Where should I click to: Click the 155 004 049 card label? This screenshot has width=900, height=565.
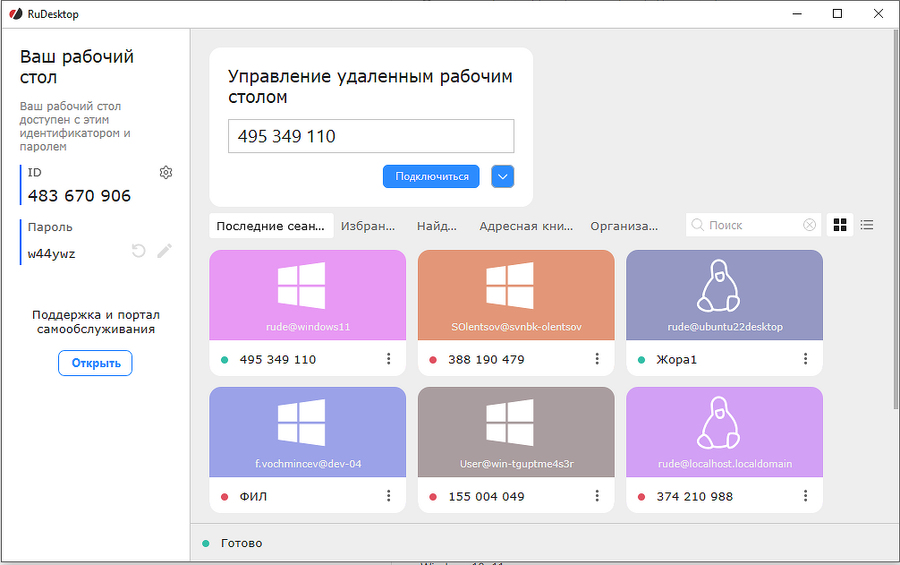[486, 497]
